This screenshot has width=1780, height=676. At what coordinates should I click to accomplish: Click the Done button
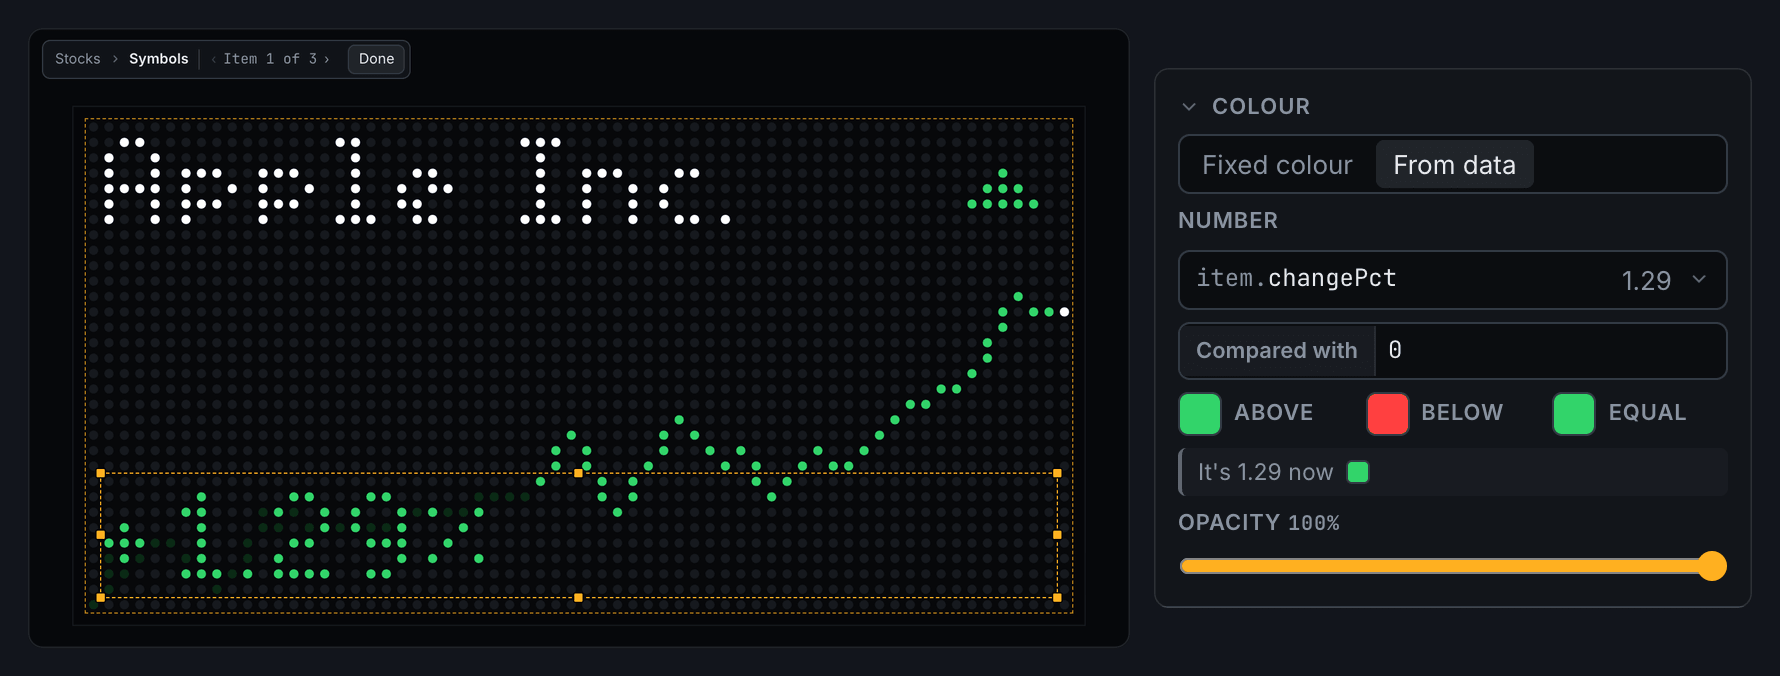point(376,59)
